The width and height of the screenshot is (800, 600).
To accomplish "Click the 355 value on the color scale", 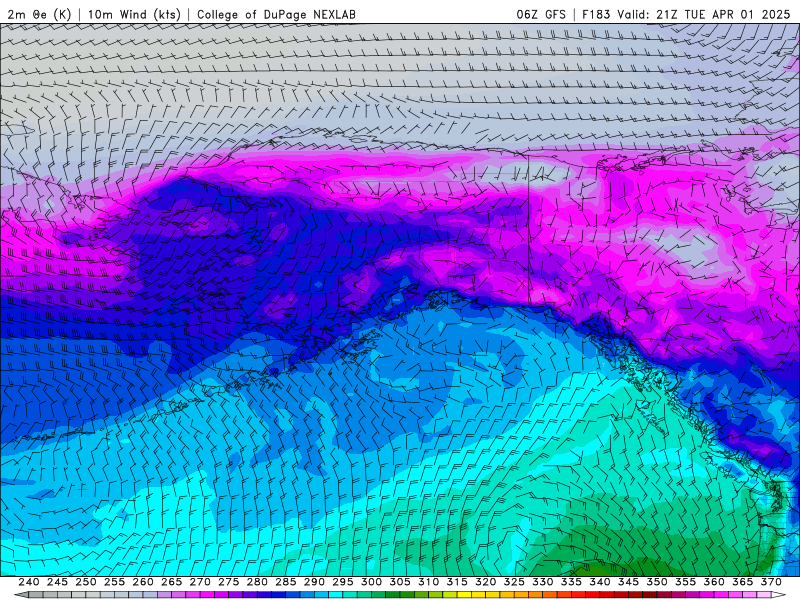I will tap(686, 582).
